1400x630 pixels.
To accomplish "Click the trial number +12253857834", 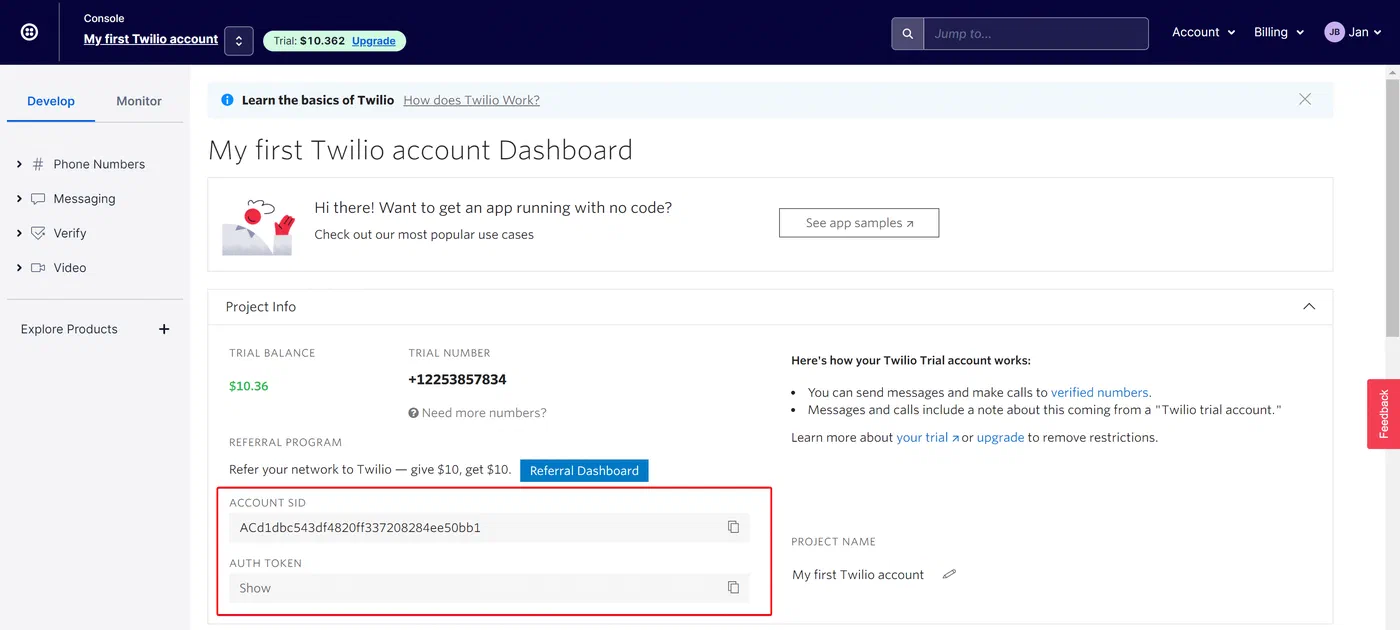I will [x=457, y=380].
